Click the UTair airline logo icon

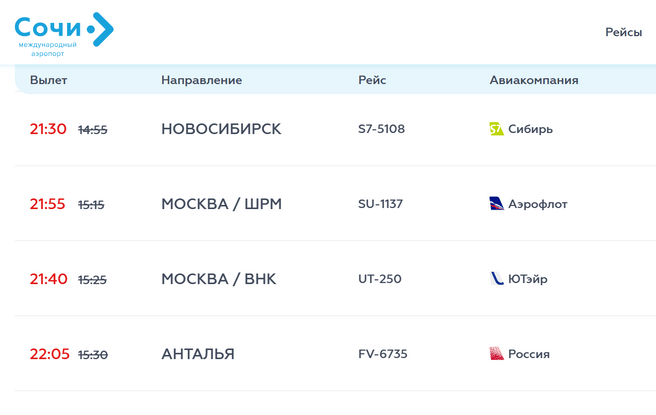point(496,279)
